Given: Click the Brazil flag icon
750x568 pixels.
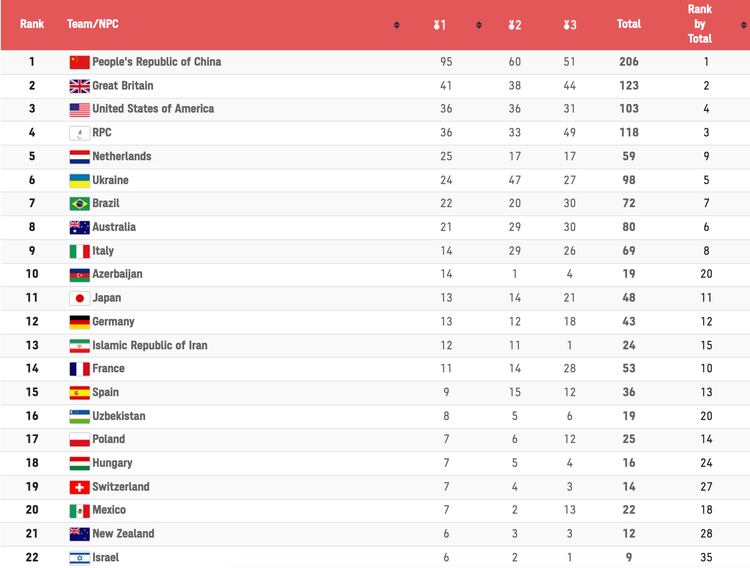Looking at the screenshot, I should (x=79, y=204).
